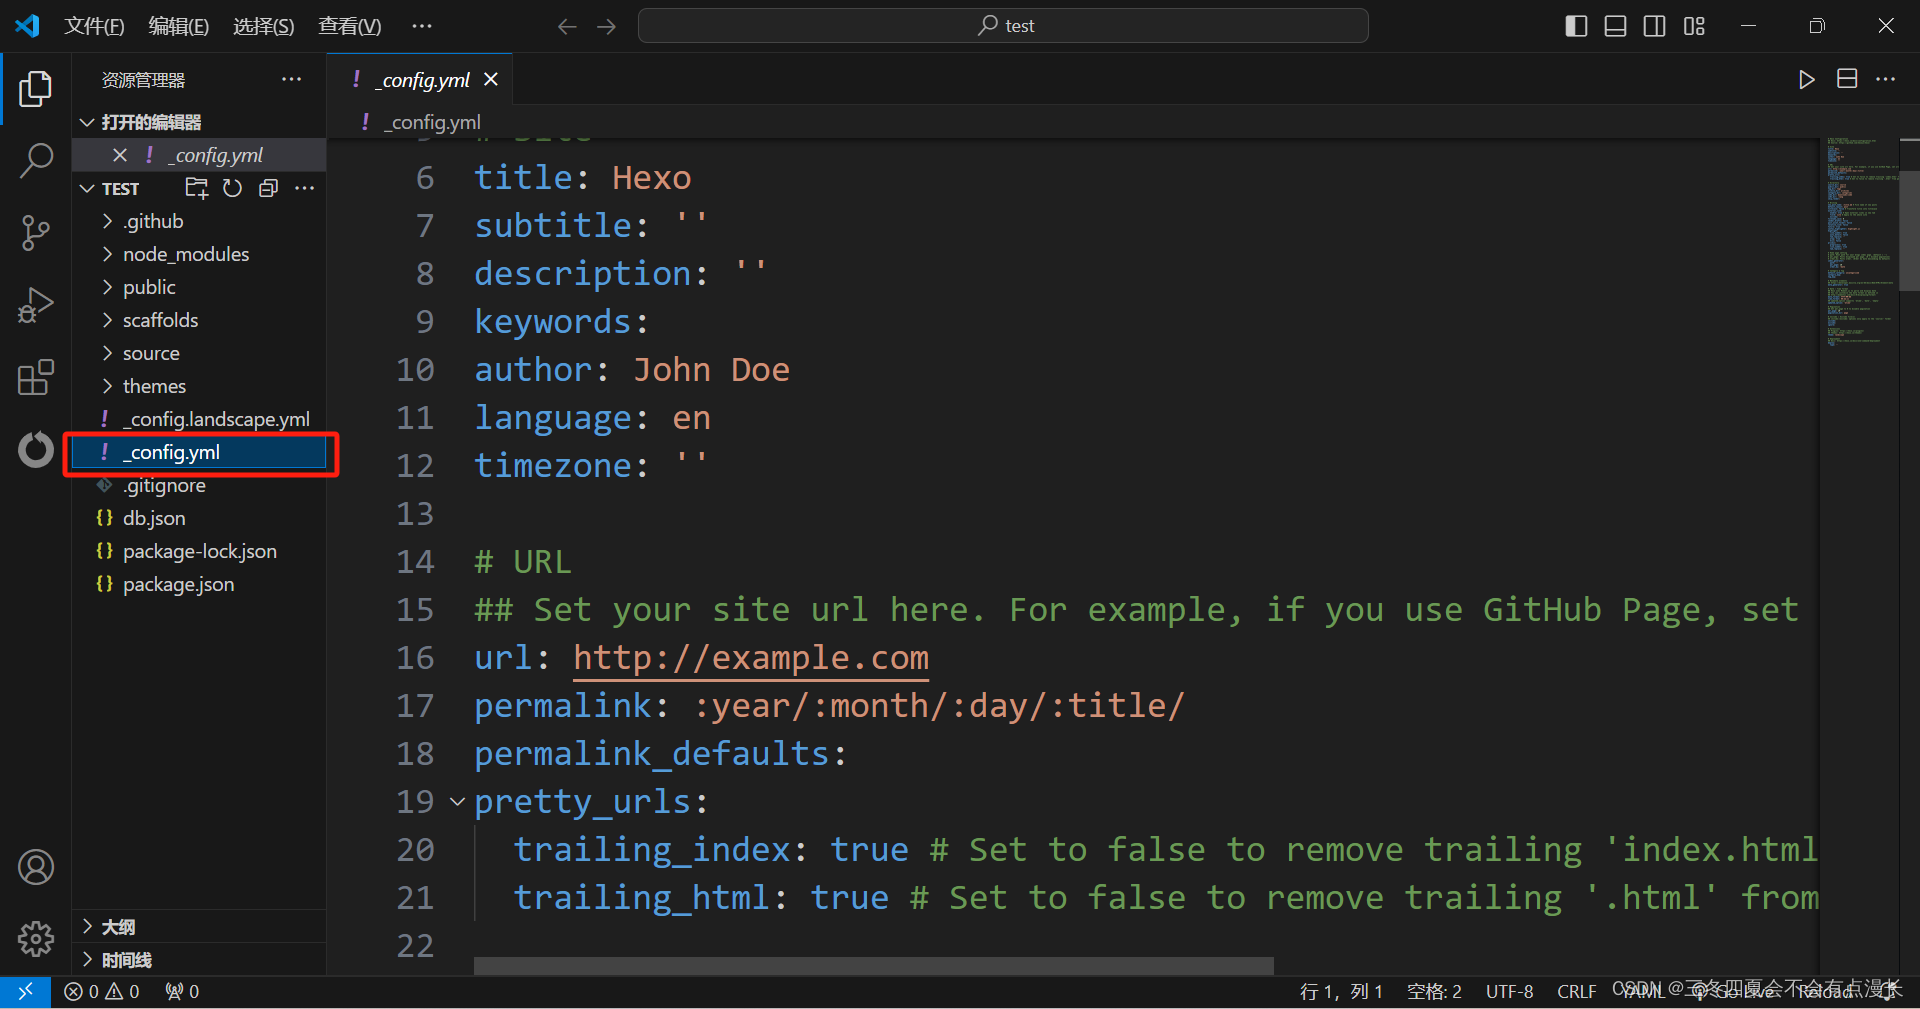Screen dimensions: 1920x1009
Task: Change indentation via spaces indicator
Action: 1434,991
